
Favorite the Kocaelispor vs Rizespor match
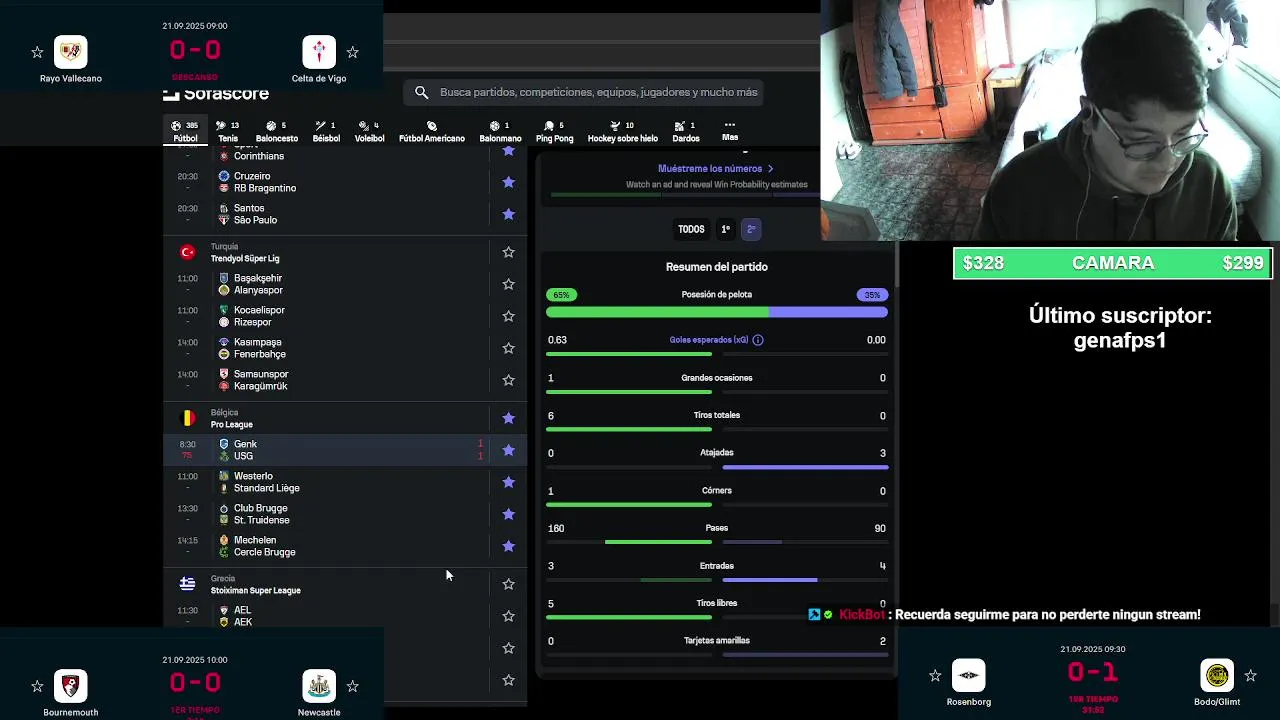click(x=508, y=316)
